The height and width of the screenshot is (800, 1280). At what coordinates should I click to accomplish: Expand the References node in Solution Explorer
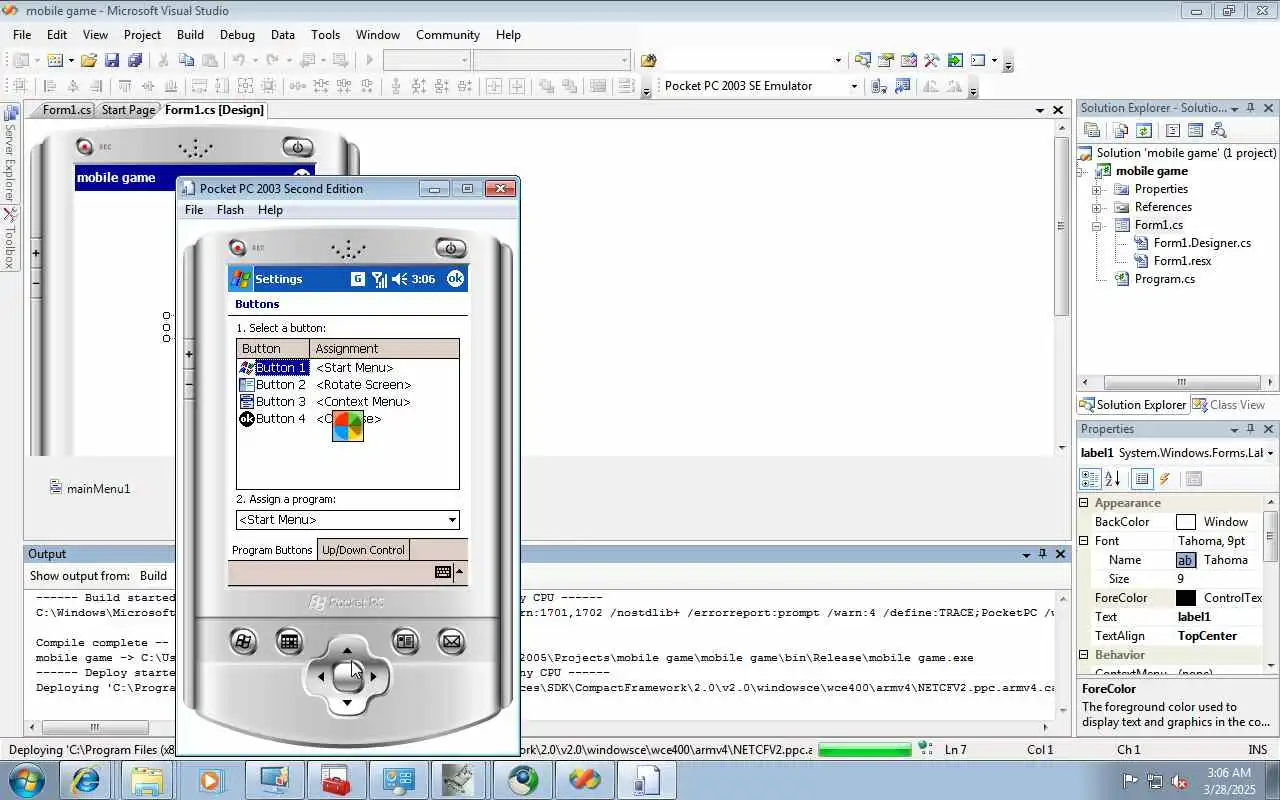tap(1097, 207)
